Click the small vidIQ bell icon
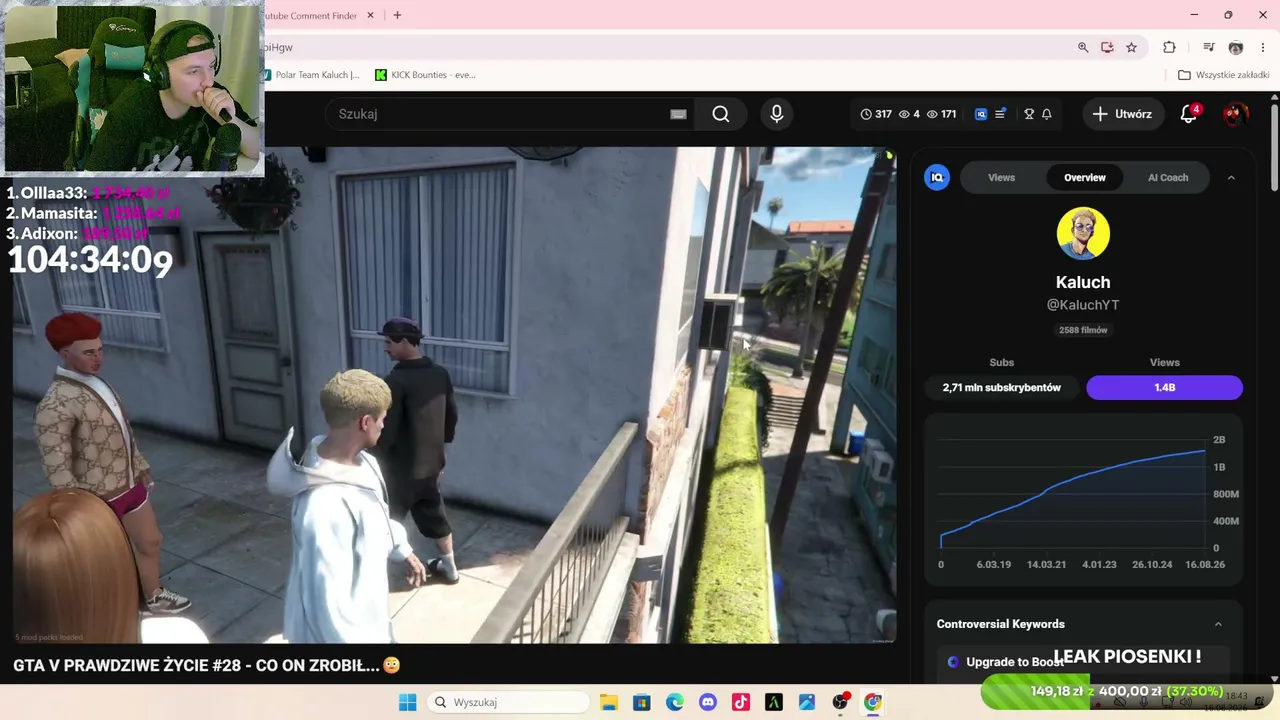1280x720 pixels. tap(1047, 114)
